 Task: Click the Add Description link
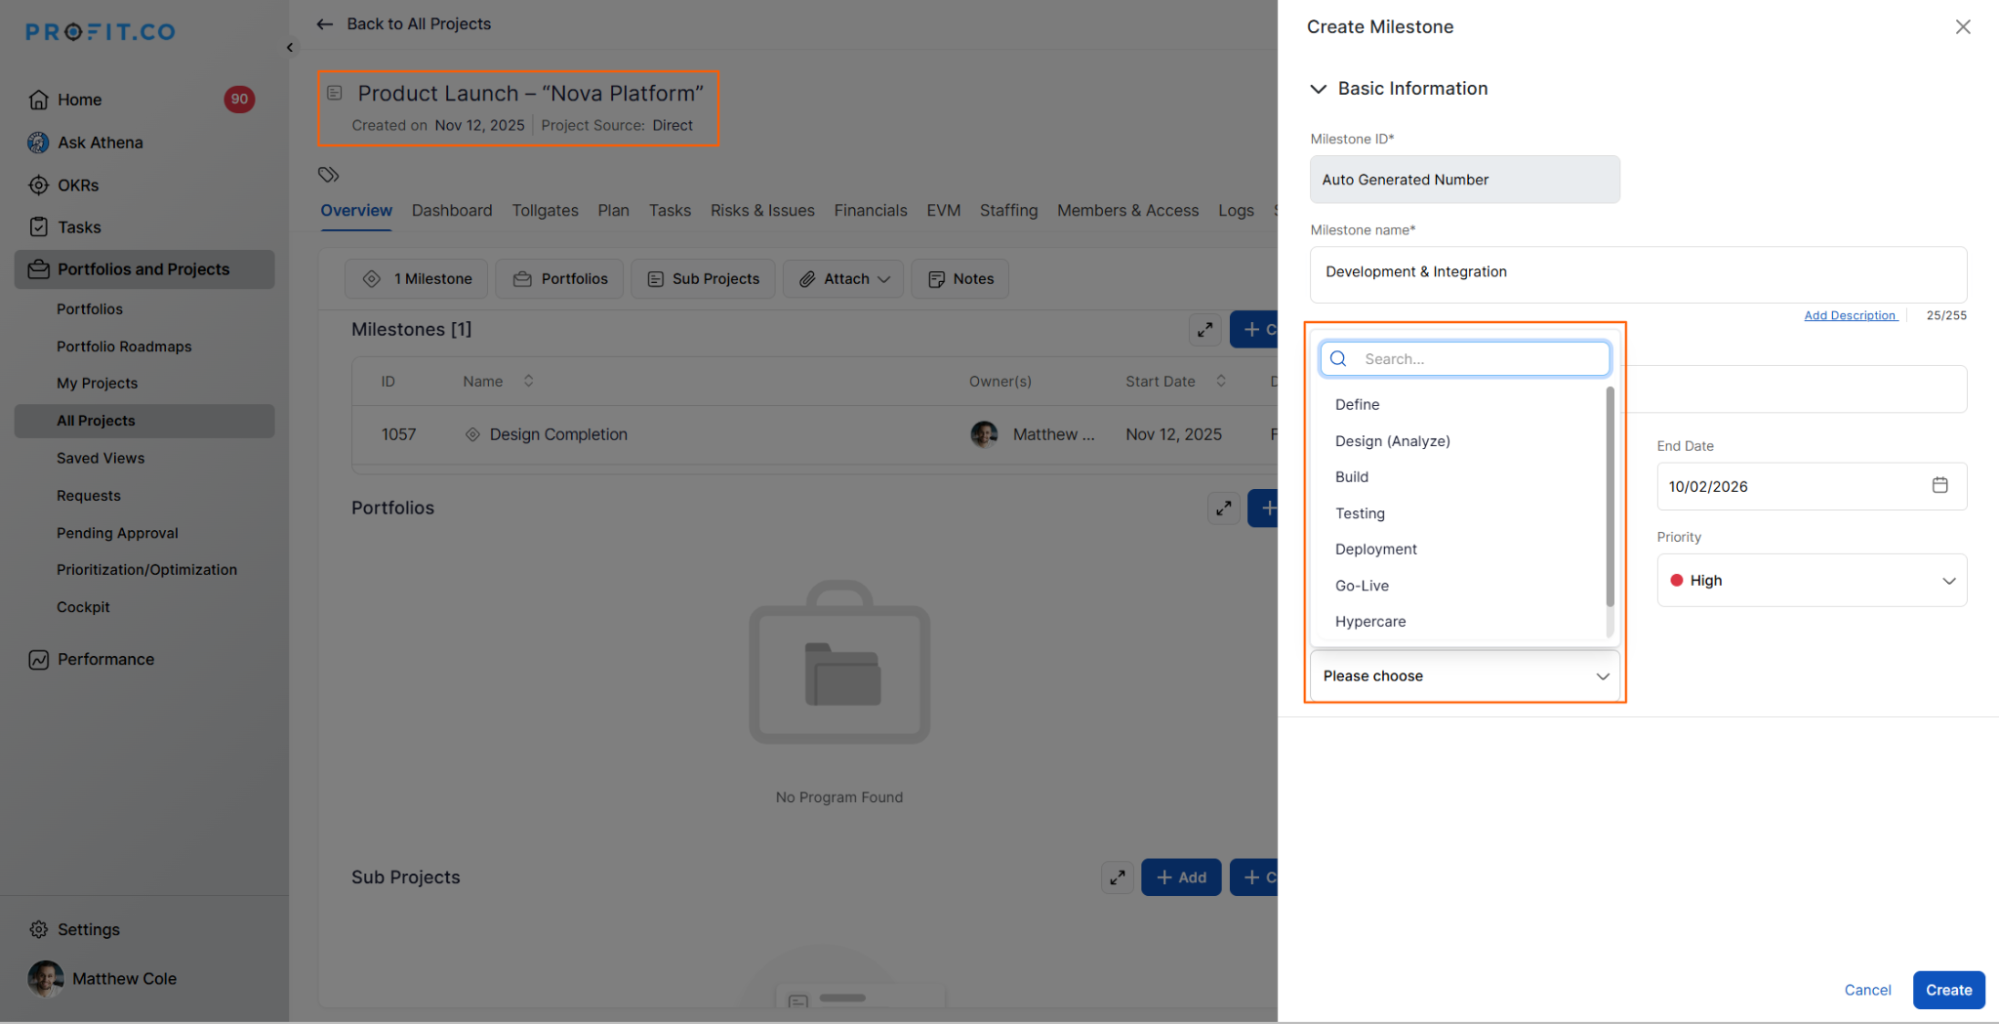pyautogui.click(x=1849, y=315)
